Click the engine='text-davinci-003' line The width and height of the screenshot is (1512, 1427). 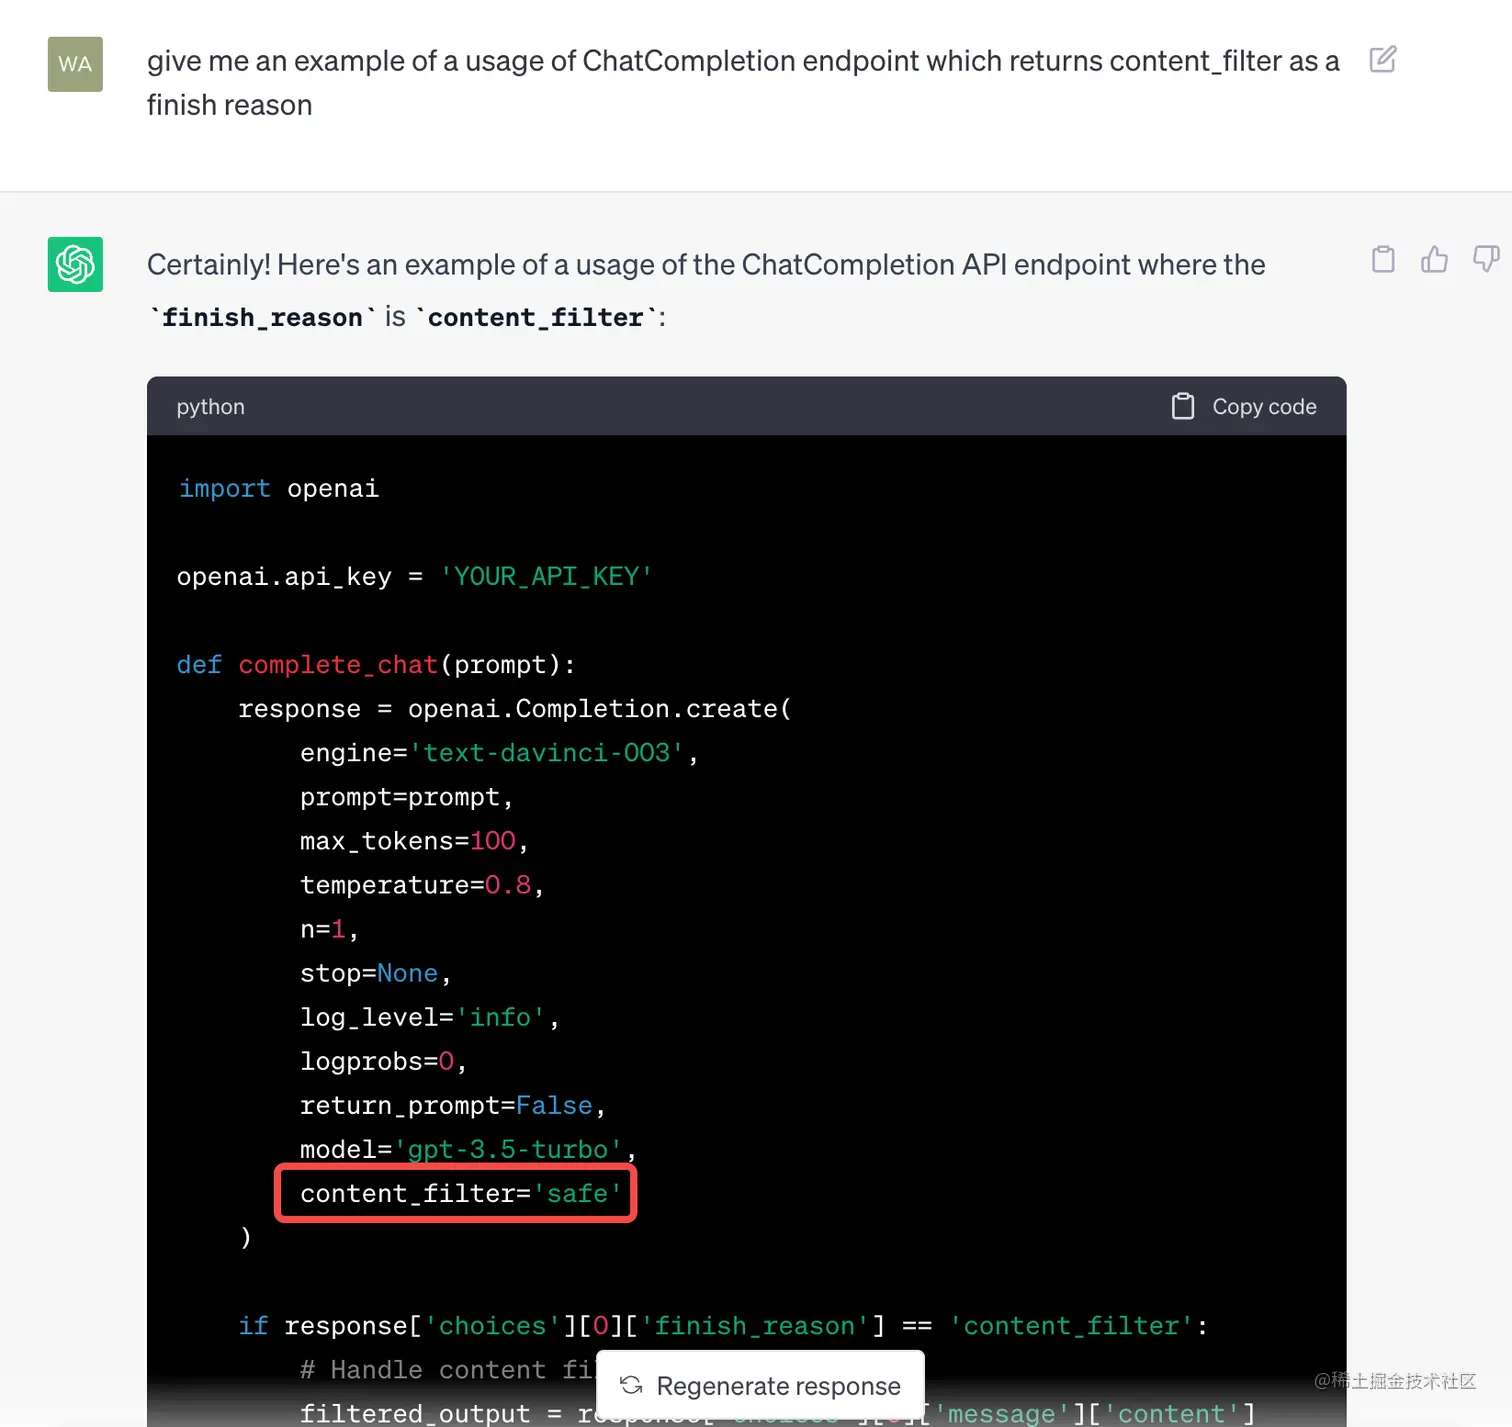pos(499,753)
